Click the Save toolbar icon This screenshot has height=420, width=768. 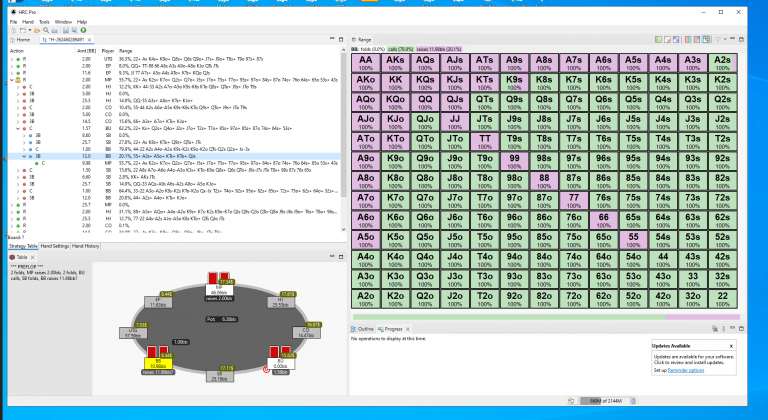tap(66, 30)
